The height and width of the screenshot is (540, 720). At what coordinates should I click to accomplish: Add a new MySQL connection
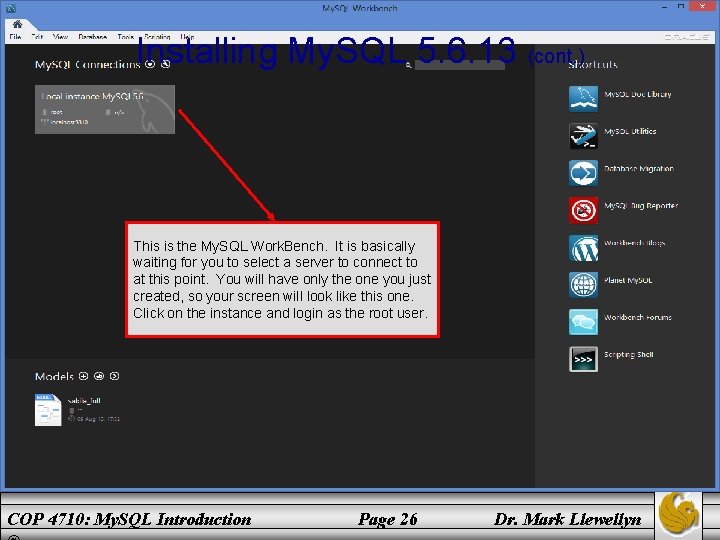pyautogui.click(x=150, y=64)
